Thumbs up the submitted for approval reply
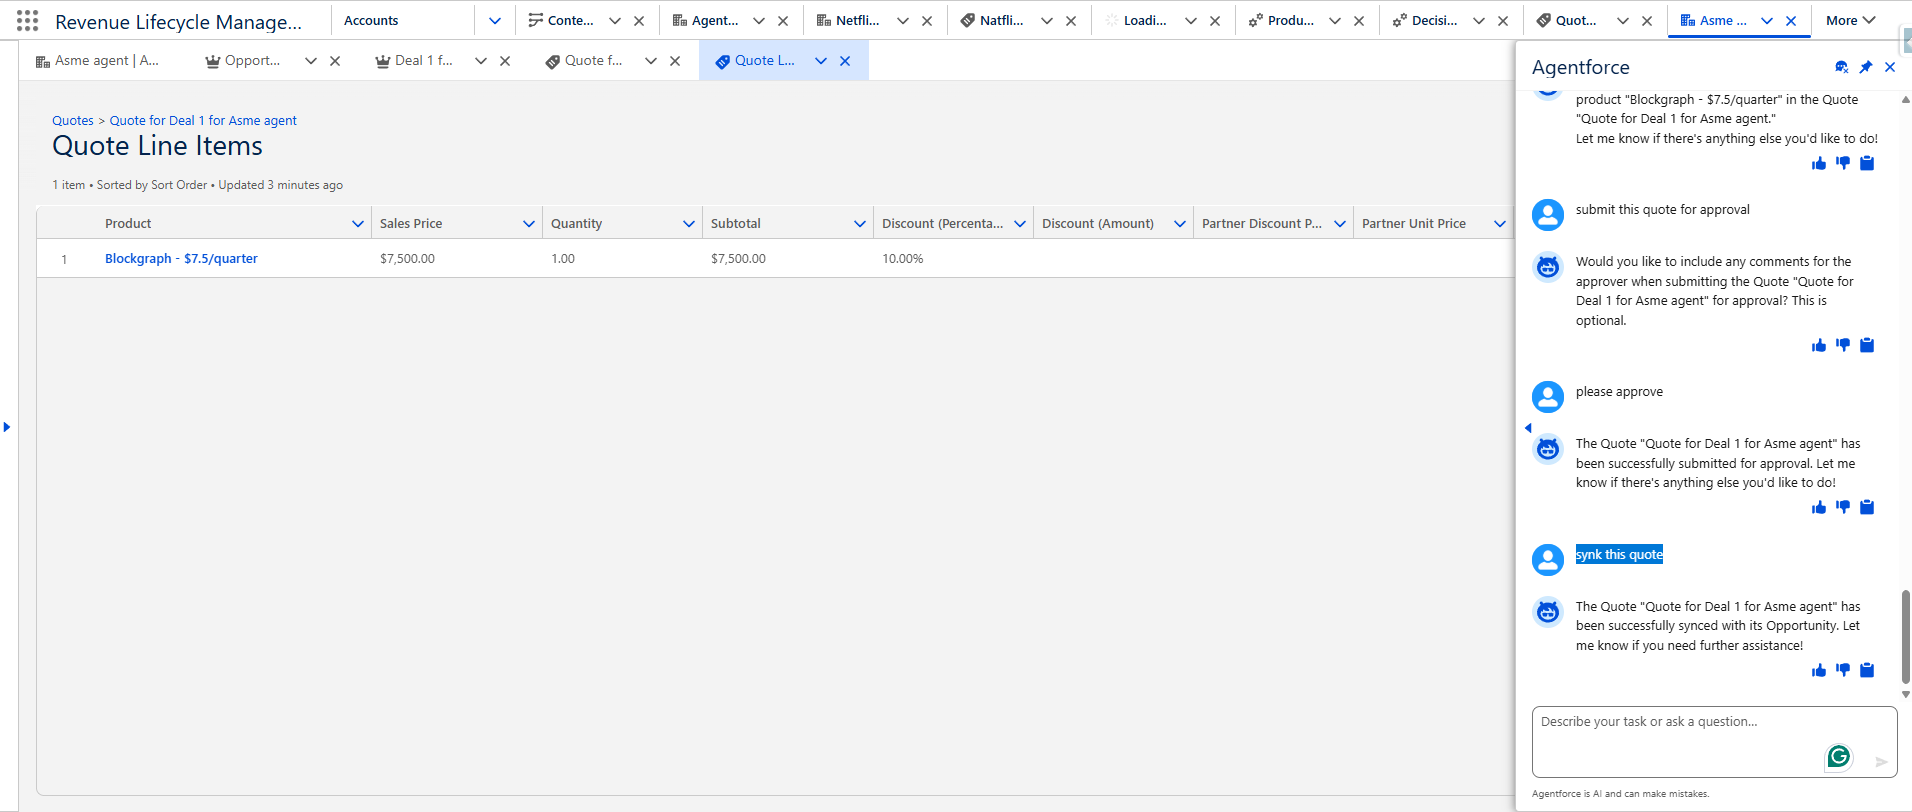The width and height of the screenshot is (1912, 812). click(1819, 507)
